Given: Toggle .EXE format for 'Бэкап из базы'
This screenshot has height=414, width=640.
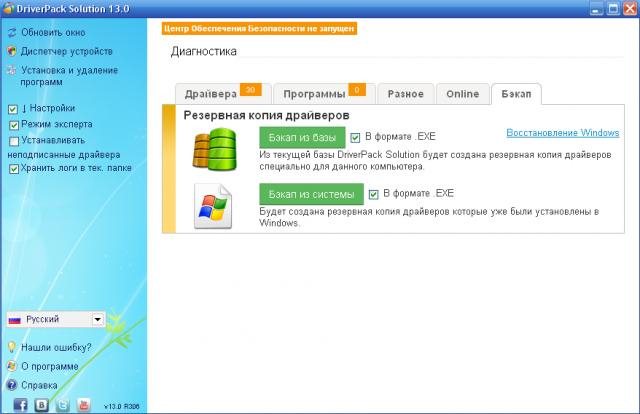Looking at the screenshot, I should point(355,137).
